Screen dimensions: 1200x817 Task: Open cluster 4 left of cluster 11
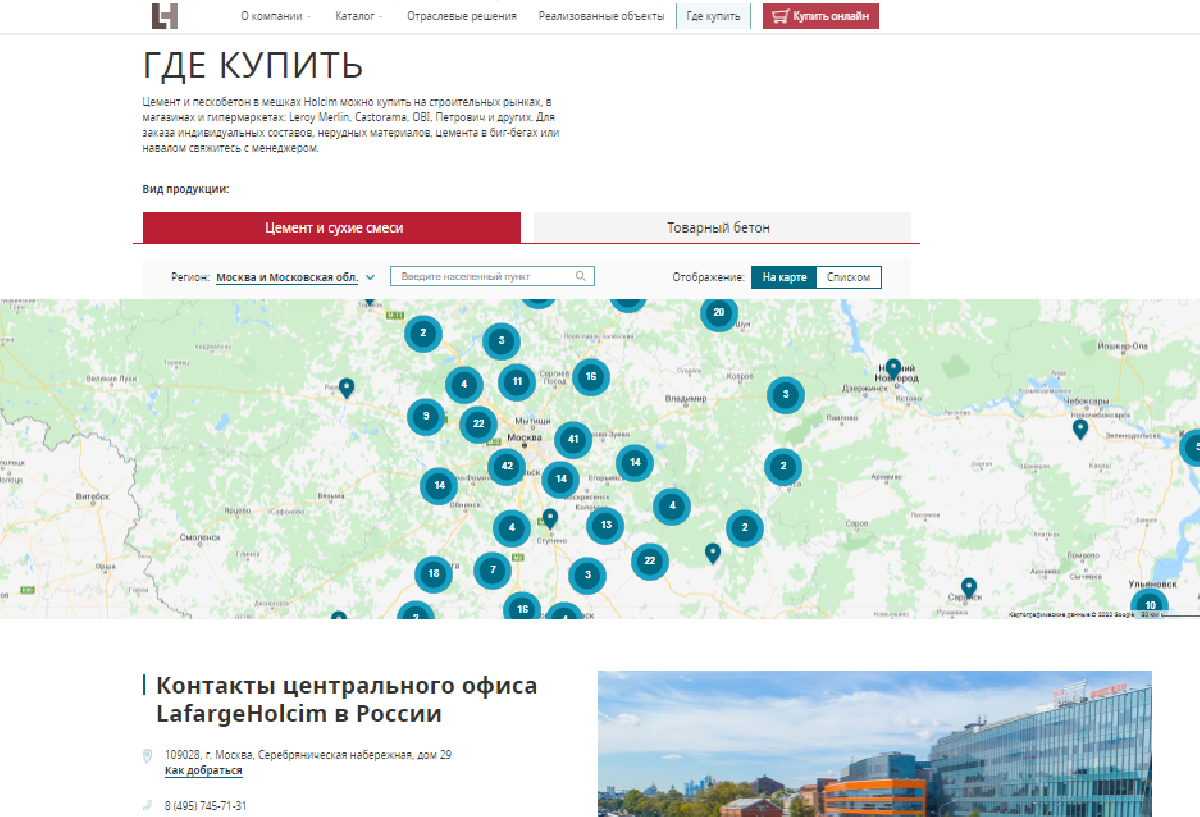pos(464,384)
